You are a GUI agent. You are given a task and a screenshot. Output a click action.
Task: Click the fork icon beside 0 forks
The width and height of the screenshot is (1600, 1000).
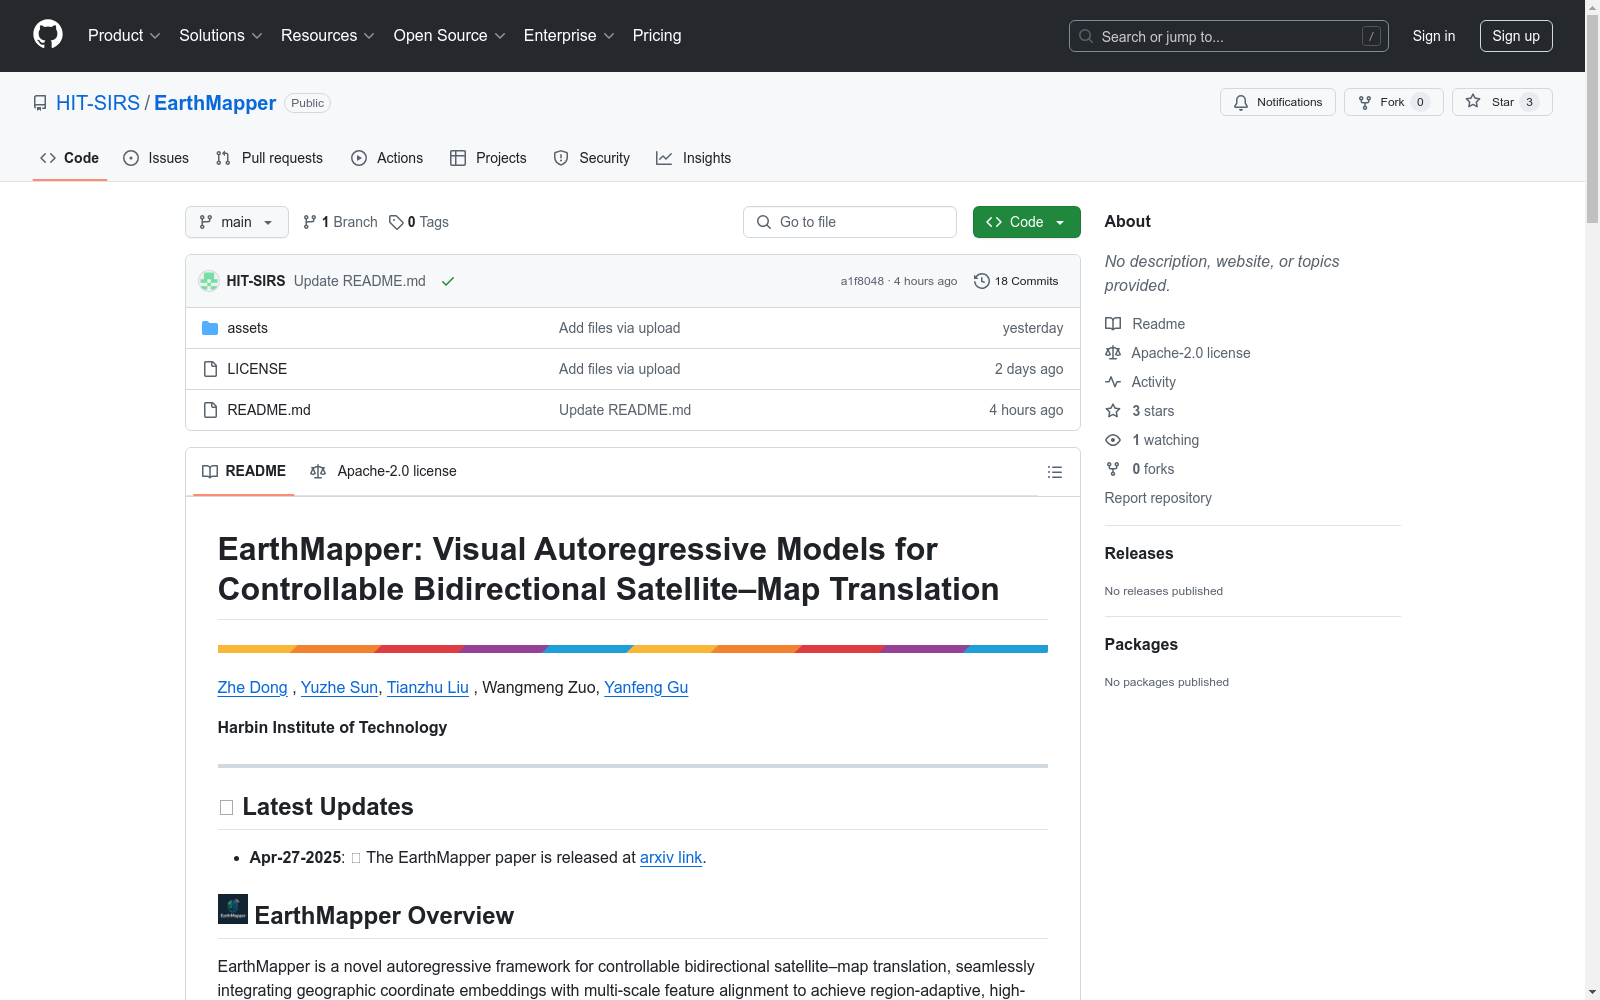tap(1113, 469)
